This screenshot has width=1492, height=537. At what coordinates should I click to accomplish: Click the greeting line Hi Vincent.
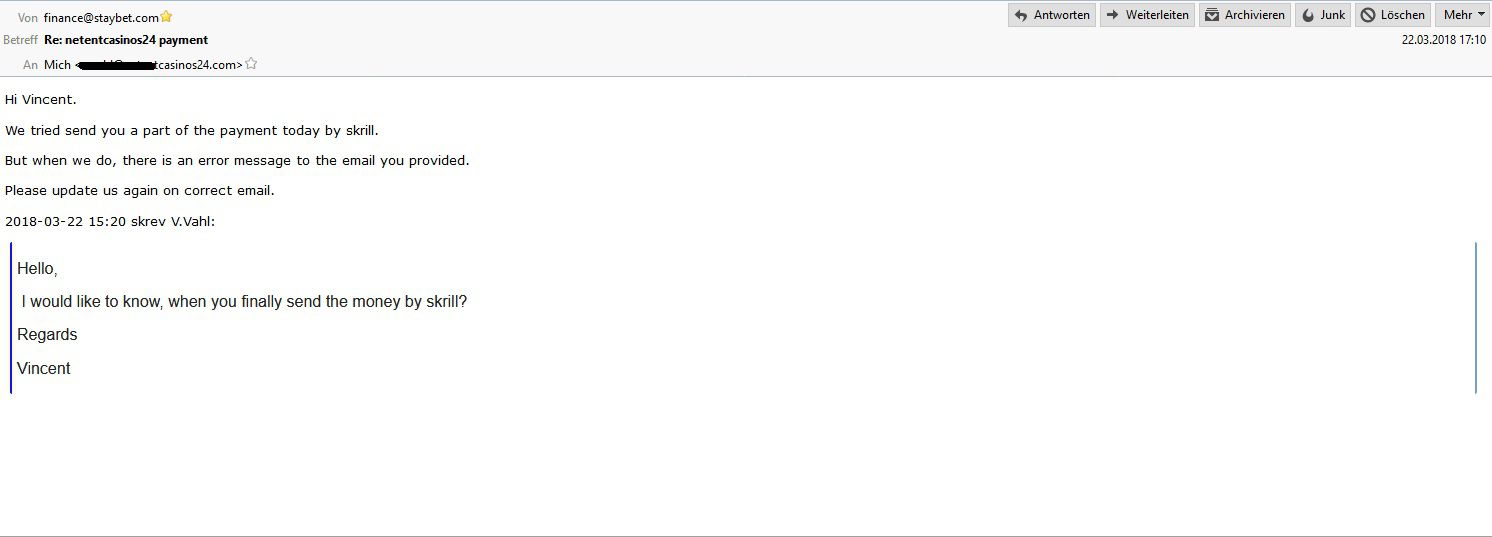[41, 100]
